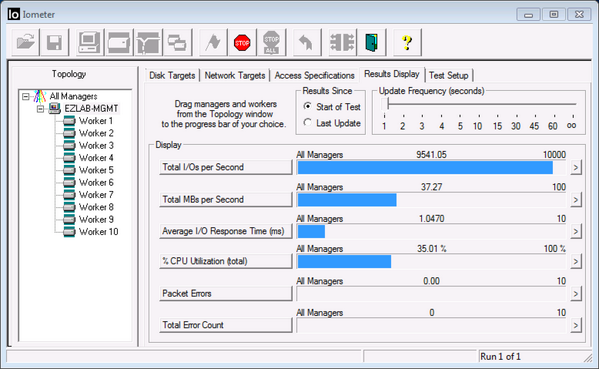The image size is (599, 369).
Task: Open the Test Setup tab
Action: [x=449, y=75]
